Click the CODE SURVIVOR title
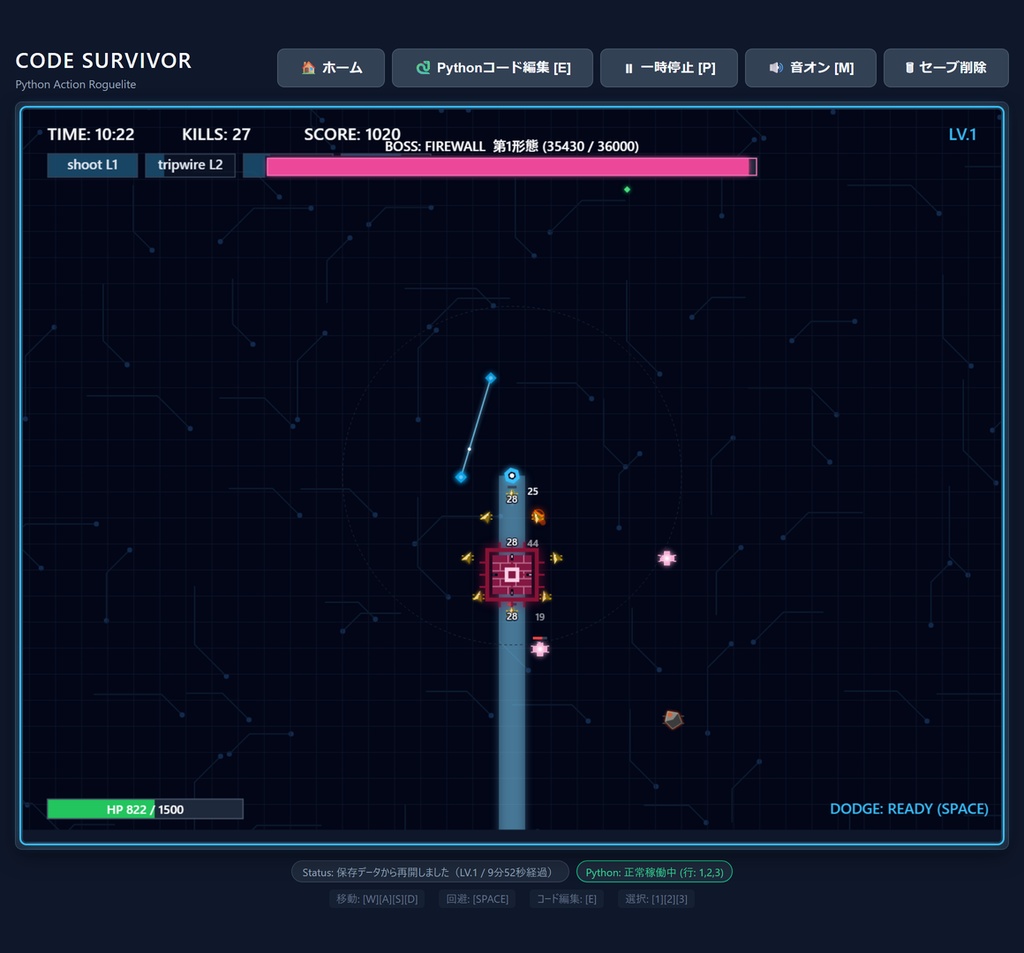Image resolution: width=1024 pixels, height=953 pixels. [103, 61]
